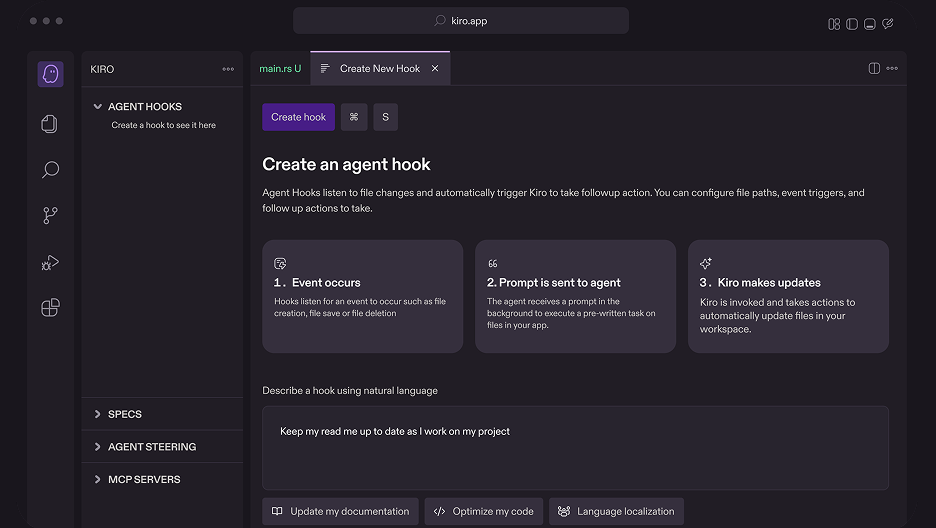Viewport: 936px width, 528px height.
Task: Click the Create hook button
Action: click(298, 117)
